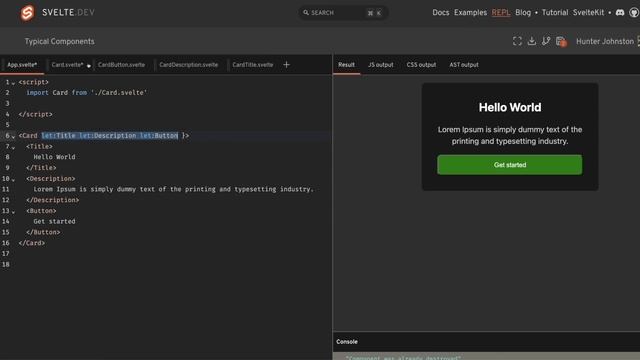The image size is (640, 360).
Task: Click 'Hello World' text on line 8
Action: (54, 157)
